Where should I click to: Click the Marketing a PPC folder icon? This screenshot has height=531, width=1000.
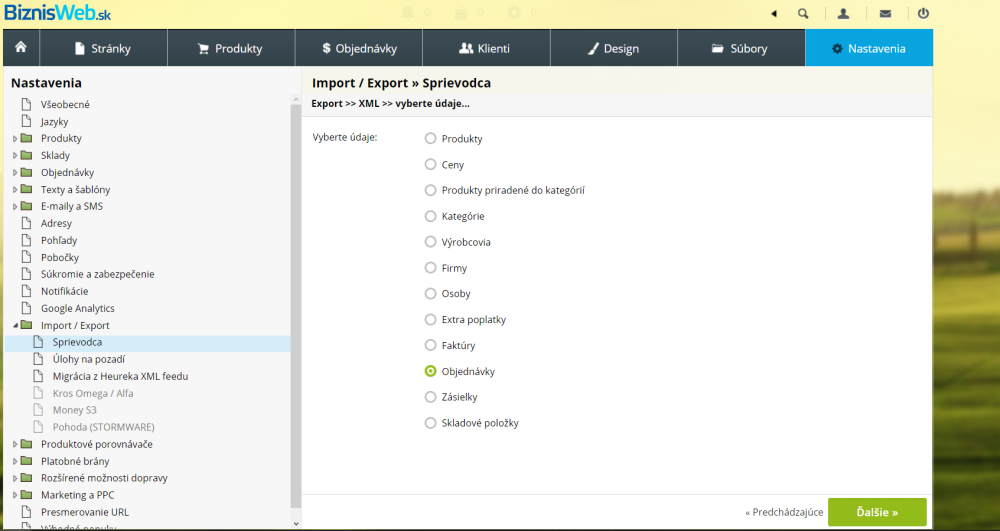[26, 495]
